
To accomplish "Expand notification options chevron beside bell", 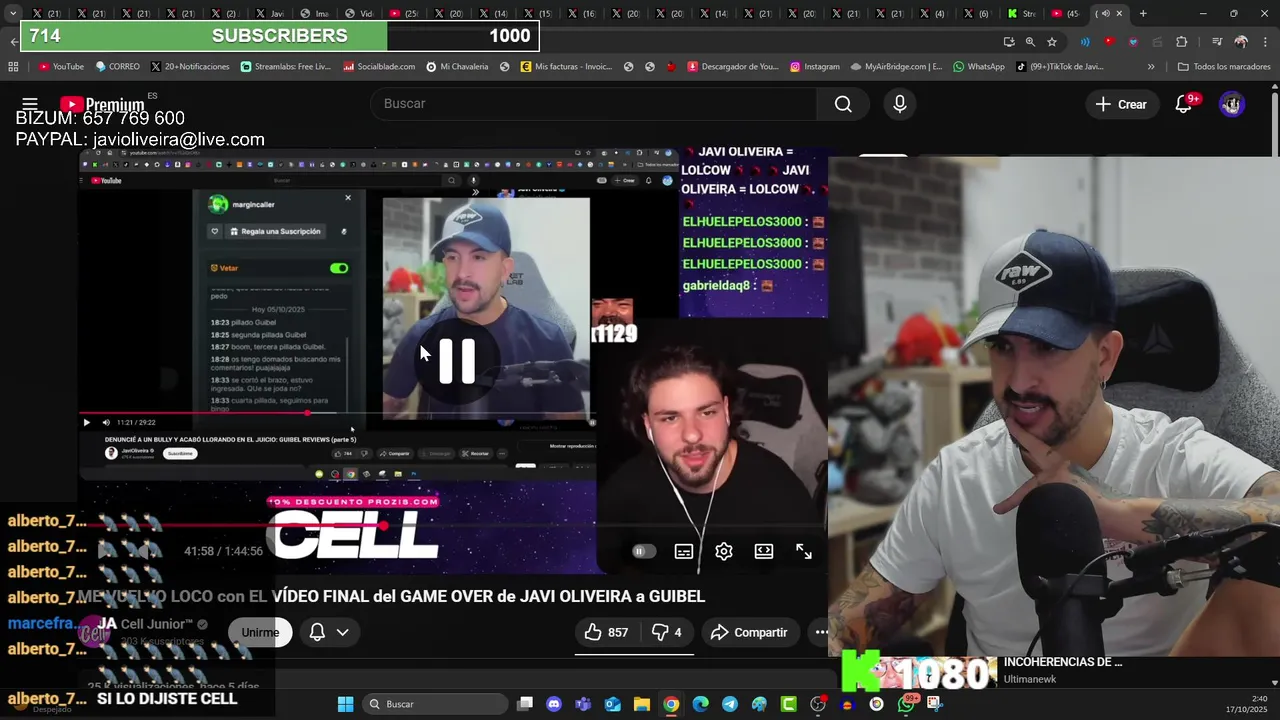I will [342, 632].
